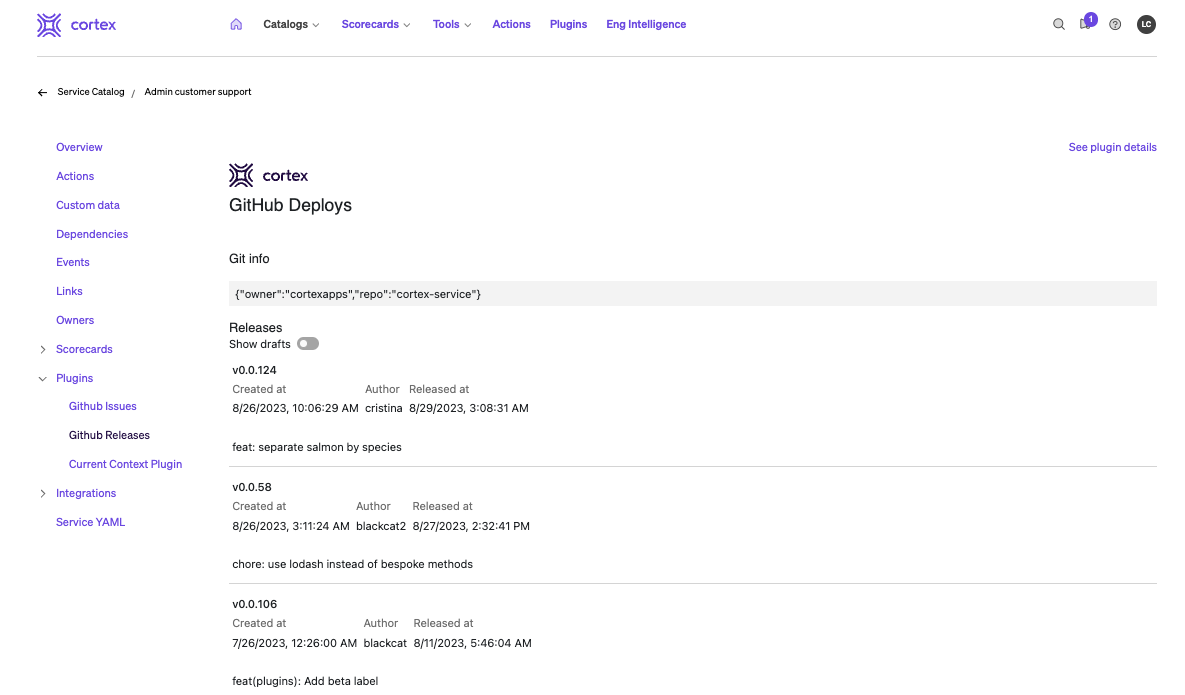
Task: Open help using the question mark icon
Action: [1114, 24]
